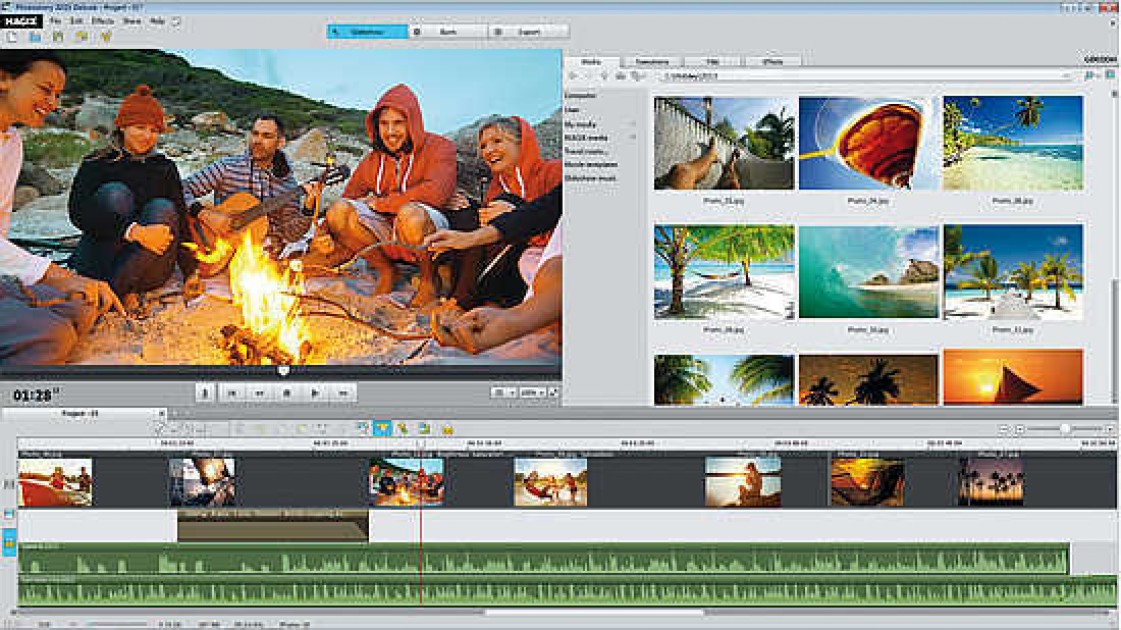Adjust the timeline zoom slider
Screen dimensions: 1121x630
coord(1065,428)
